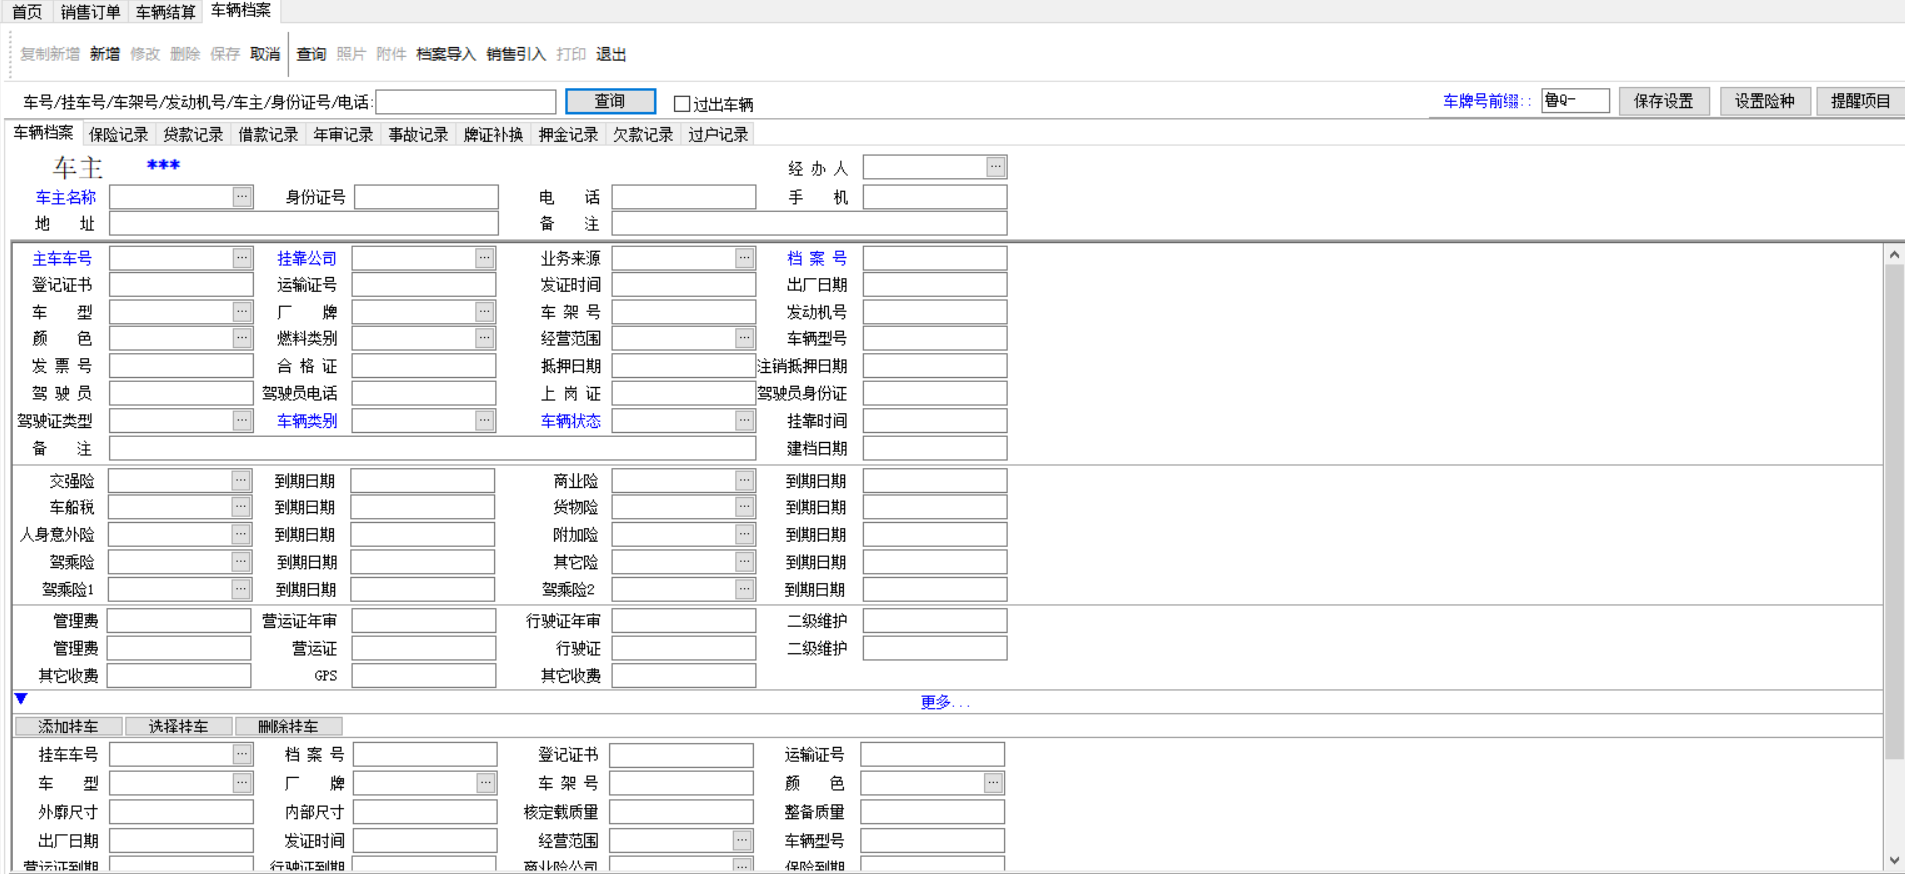
Task: Click the 取消 toolbar command
Action: point(265,54)
